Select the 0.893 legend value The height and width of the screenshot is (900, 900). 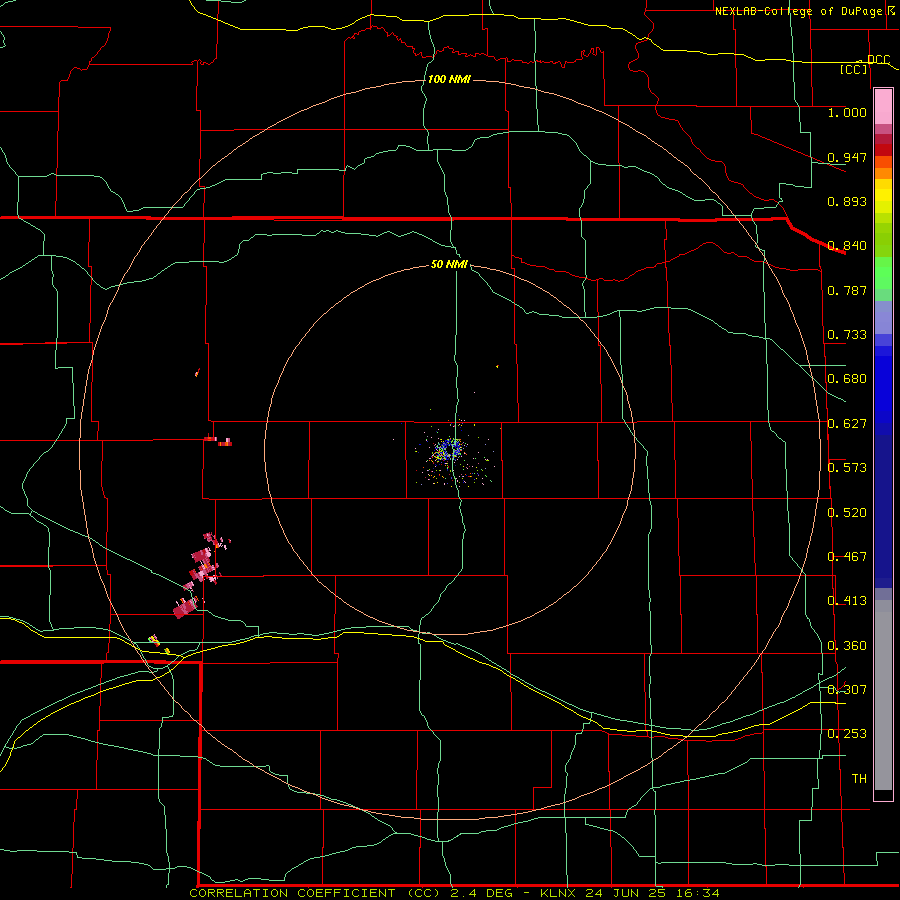[x=847, y=201]
